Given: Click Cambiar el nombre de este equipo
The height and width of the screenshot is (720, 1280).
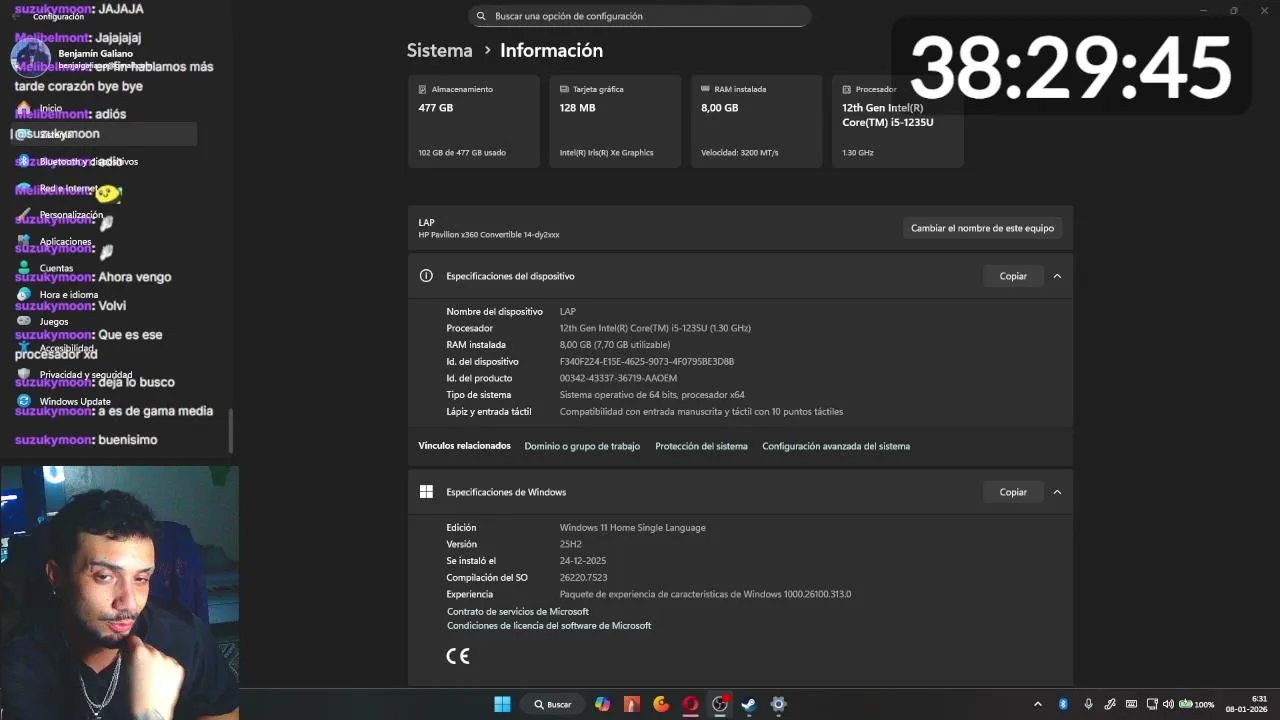Looking at the screenshot, I should point(982,228).
